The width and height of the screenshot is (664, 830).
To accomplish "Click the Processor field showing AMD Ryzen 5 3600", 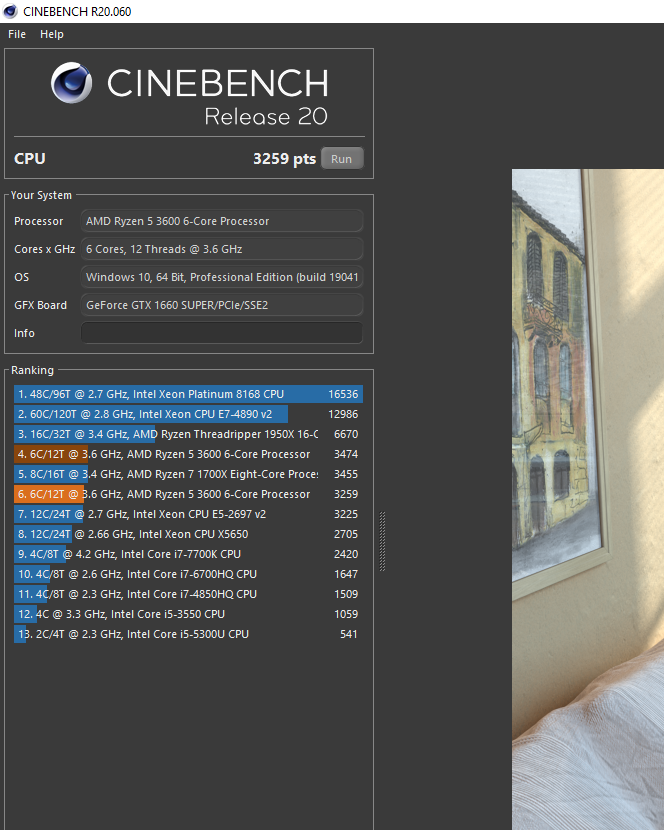I will [221, 221].
